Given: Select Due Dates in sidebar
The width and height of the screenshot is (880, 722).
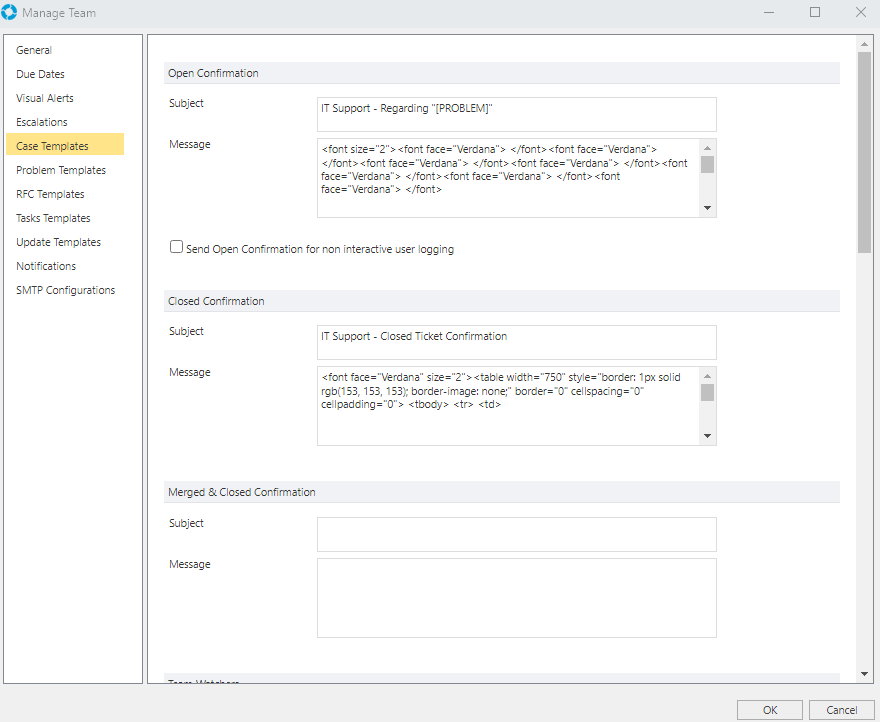Looking at the screenshot, I should pyautogui.click(x=40, y=74).
